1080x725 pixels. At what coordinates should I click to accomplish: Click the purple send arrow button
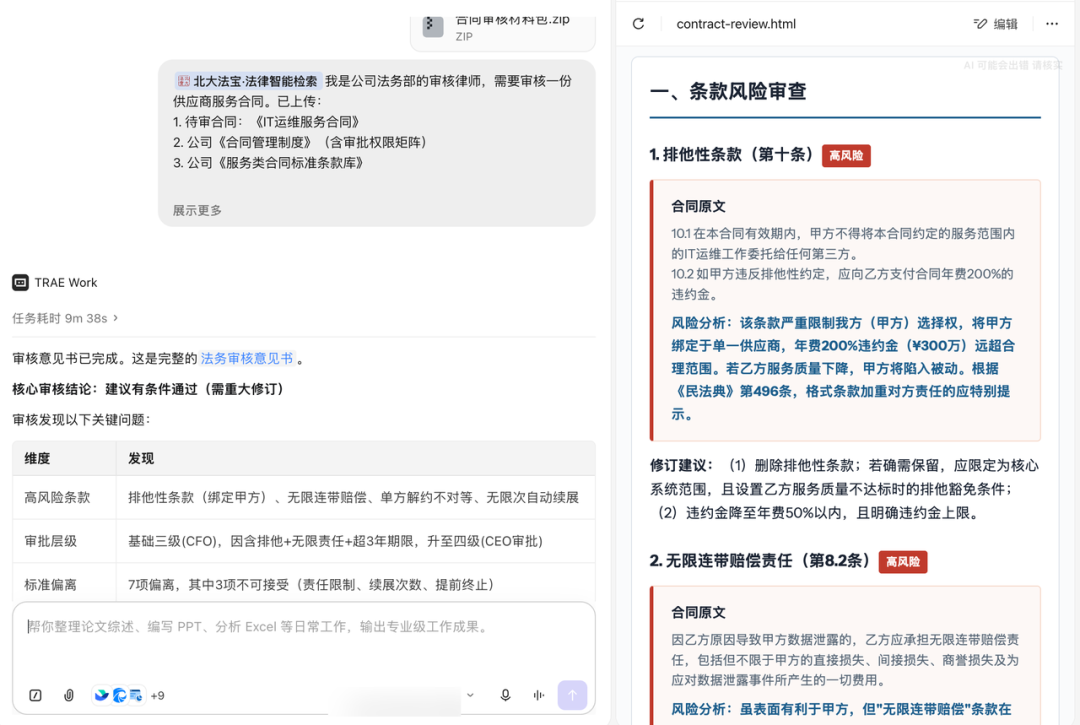coord(572,695)
